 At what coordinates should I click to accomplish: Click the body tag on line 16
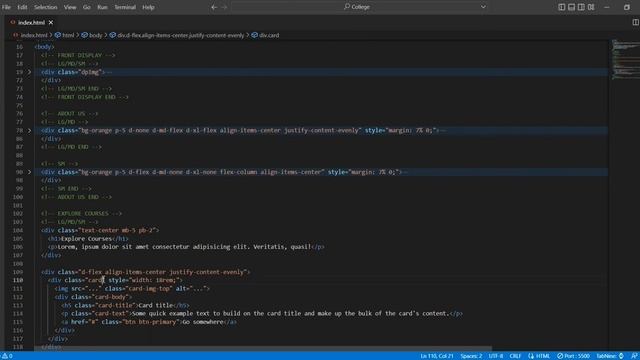(x=44, y=47)
